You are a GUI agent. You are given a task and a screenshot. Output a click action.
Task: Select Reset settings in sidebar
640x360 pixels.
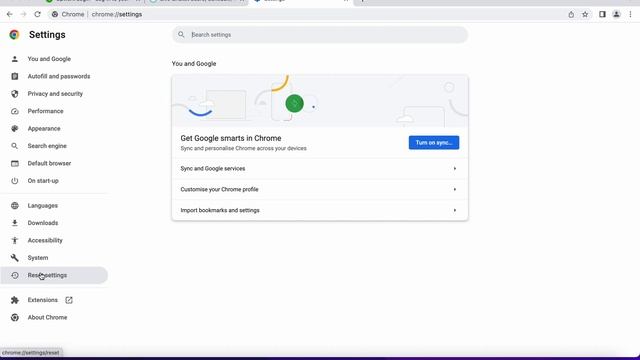tap(54, 275)
